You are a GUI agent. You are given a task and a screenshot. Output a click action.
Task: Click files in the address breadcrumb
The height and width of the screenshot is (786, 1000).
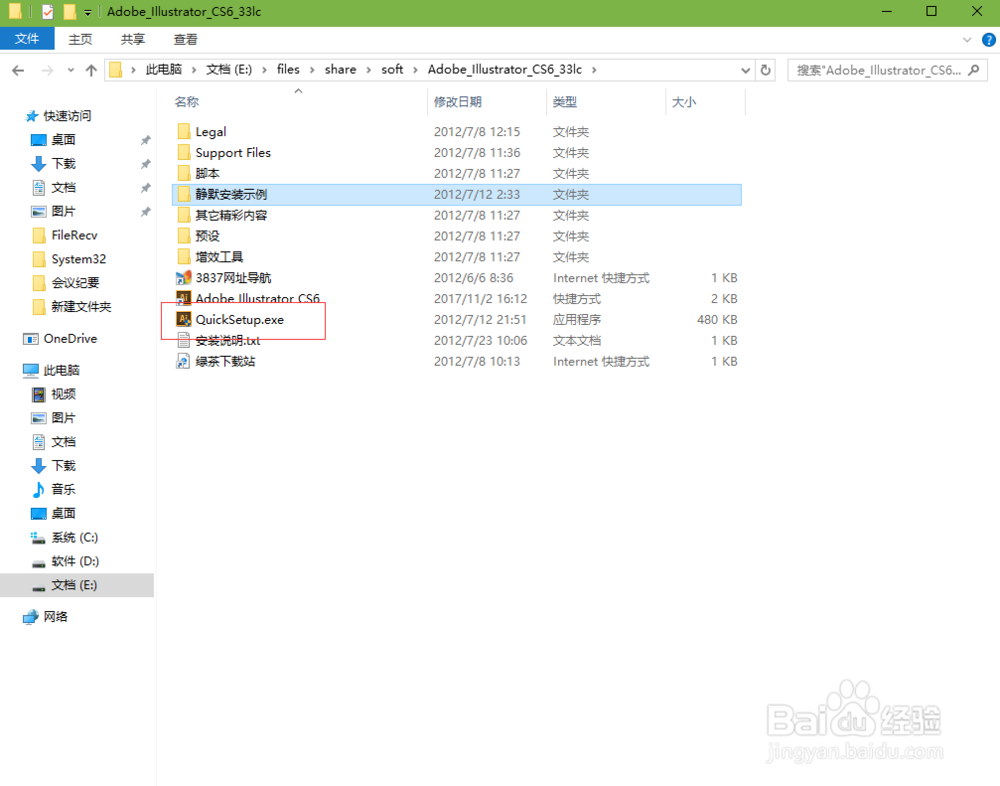288,70
